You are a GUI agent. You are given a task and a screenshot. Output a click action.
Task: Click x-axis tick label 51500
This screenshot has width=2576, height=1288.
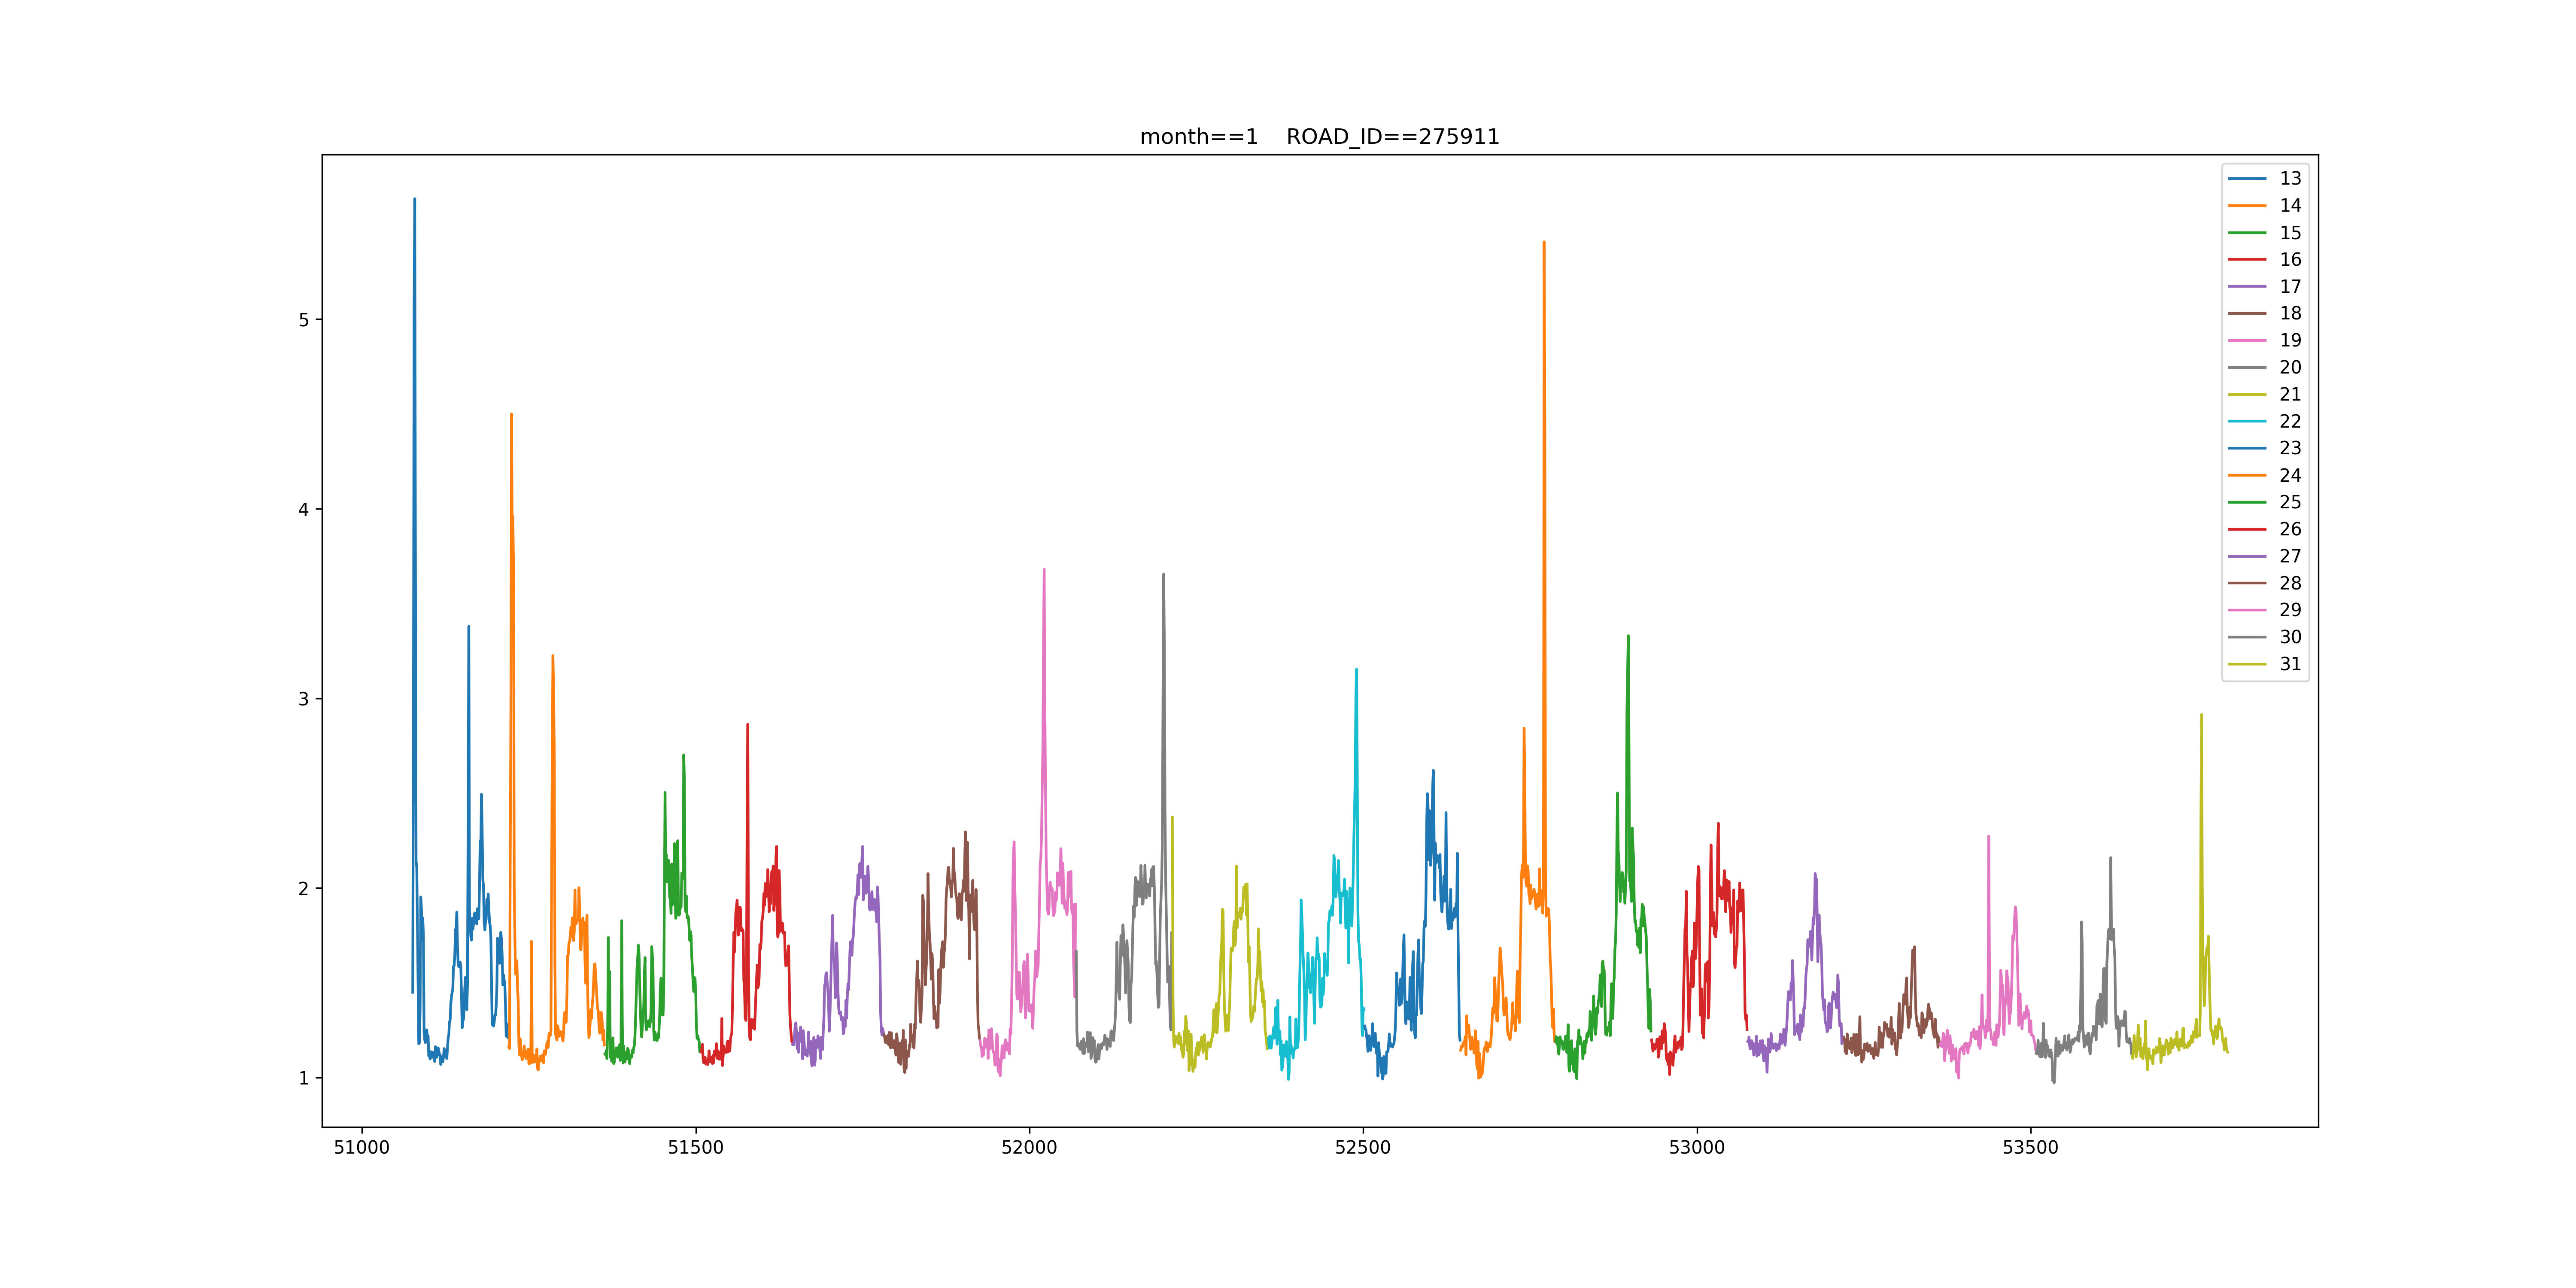click(x=695, y=1148)
